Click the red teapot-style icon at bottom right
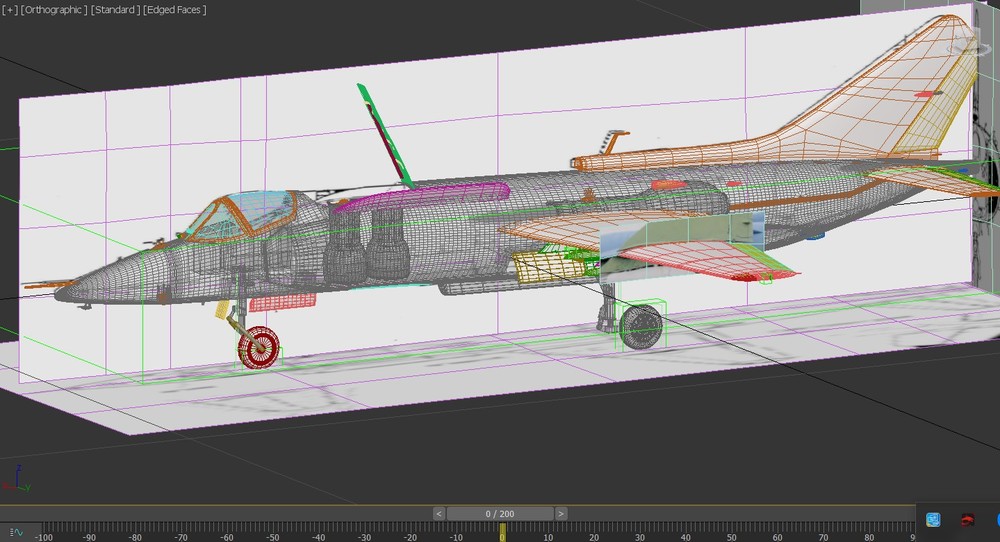This screenshot has width=1000, height=542. coord(967,520)
